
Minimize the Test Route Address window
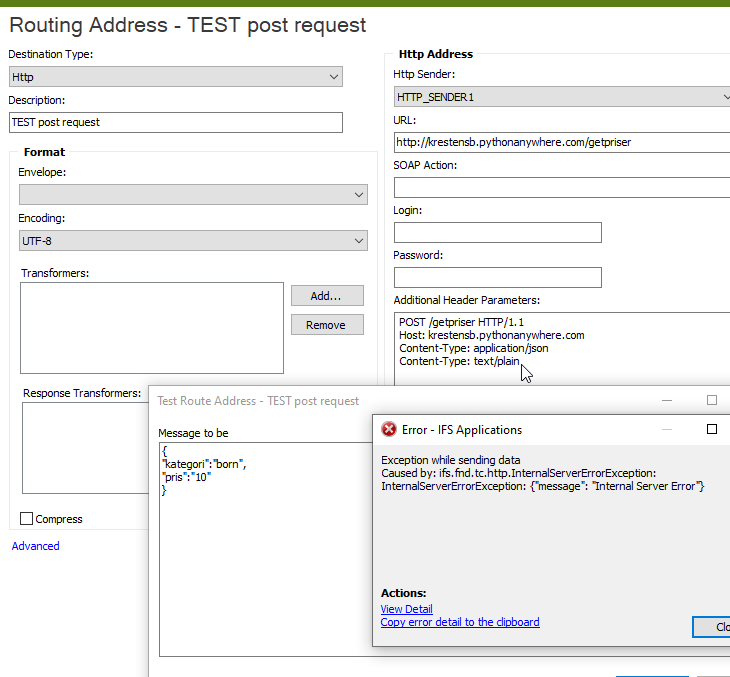pos(667,400)
